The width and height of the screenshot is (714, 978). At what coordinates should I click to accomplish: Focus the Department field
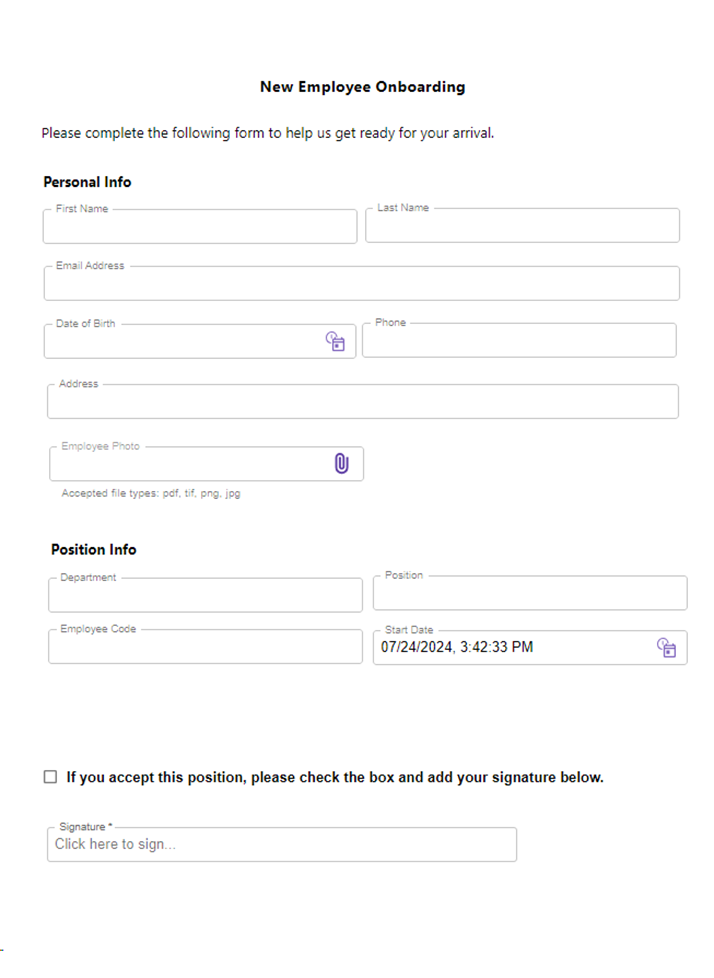point(205,594)
